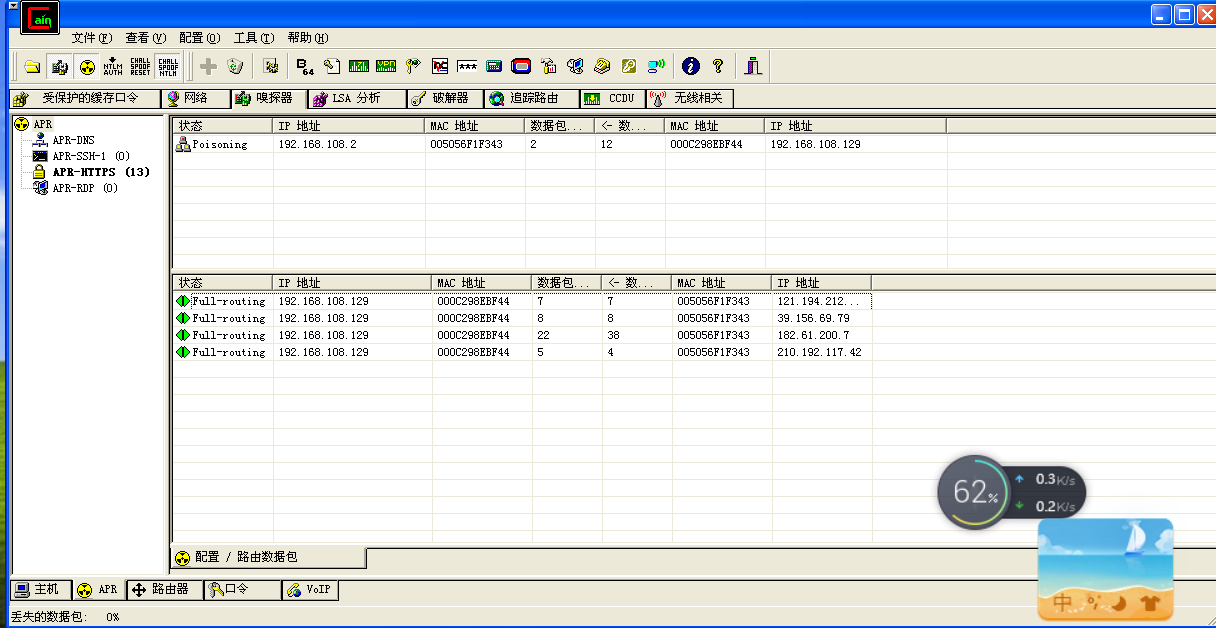Click the blue info about icon

click(690, 66)
